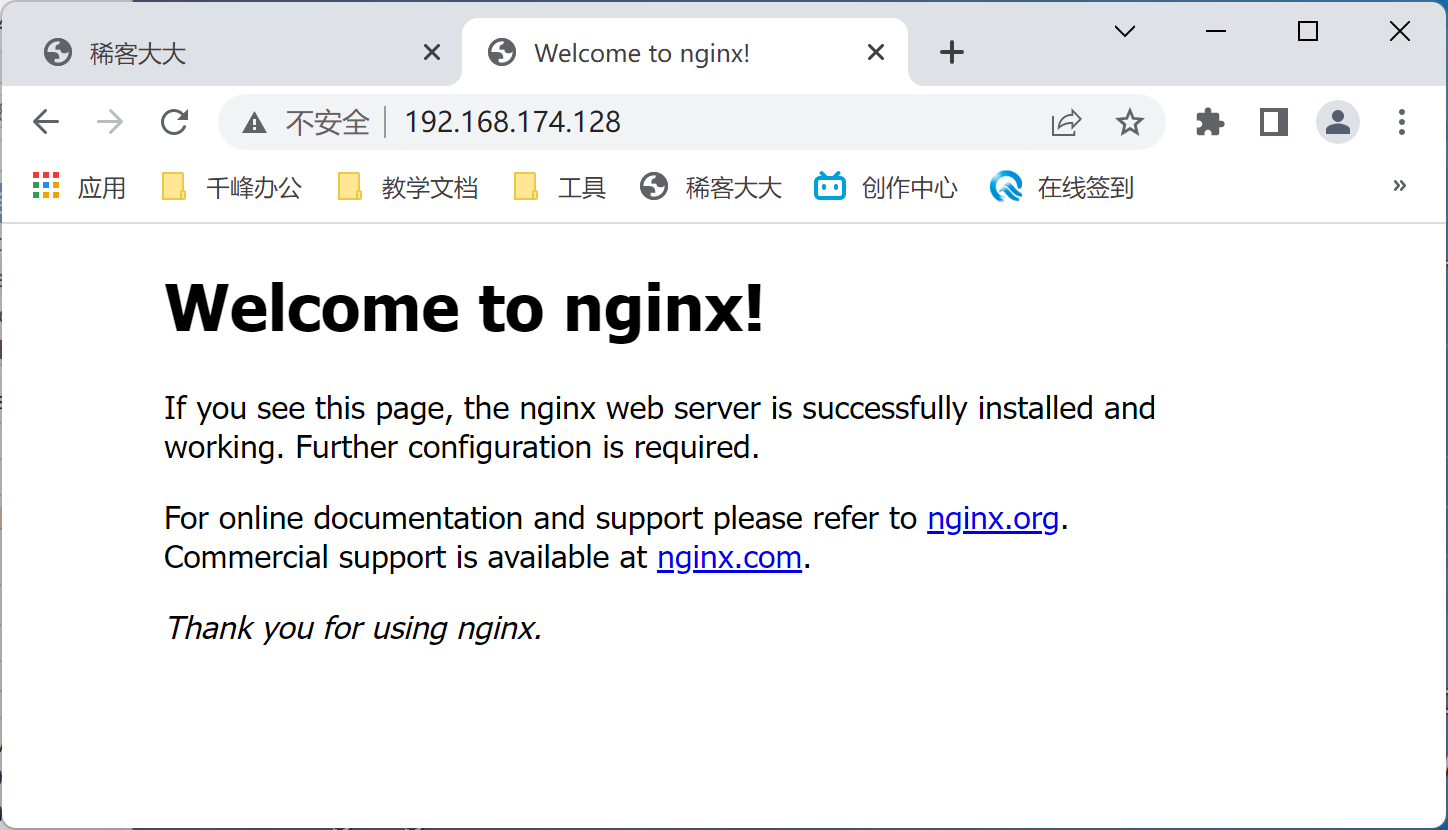Click the 在线签到 bookmark icon
The height and width of the screenshot is (830, 1448).
click(1006, 186)
